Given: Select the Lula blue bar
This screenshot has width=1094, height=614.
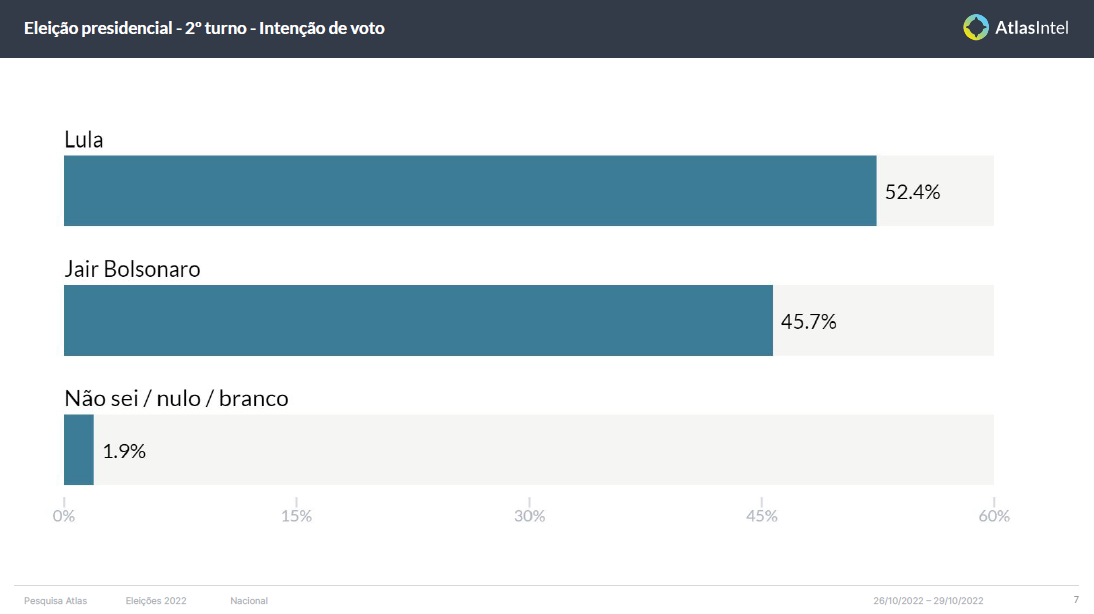Looking at the screenshot, I should (470, 190).
